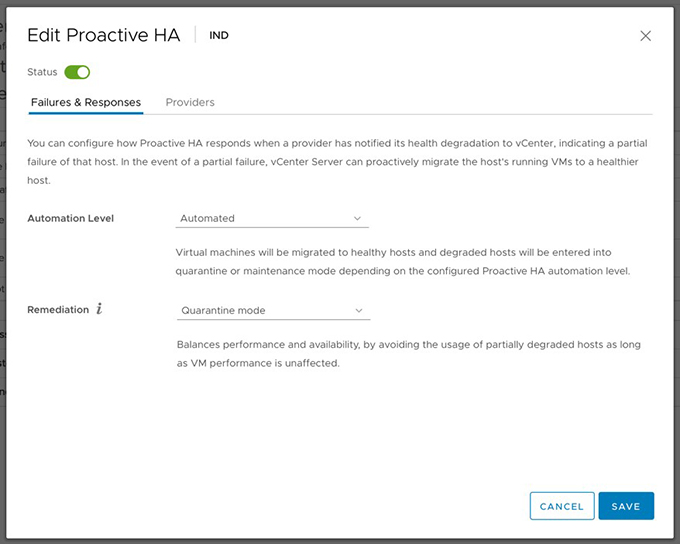Open the Automation Level dropdown showing Automated
Image resolution: width=680 pixels, height=544 pixels.
point(272,218)
